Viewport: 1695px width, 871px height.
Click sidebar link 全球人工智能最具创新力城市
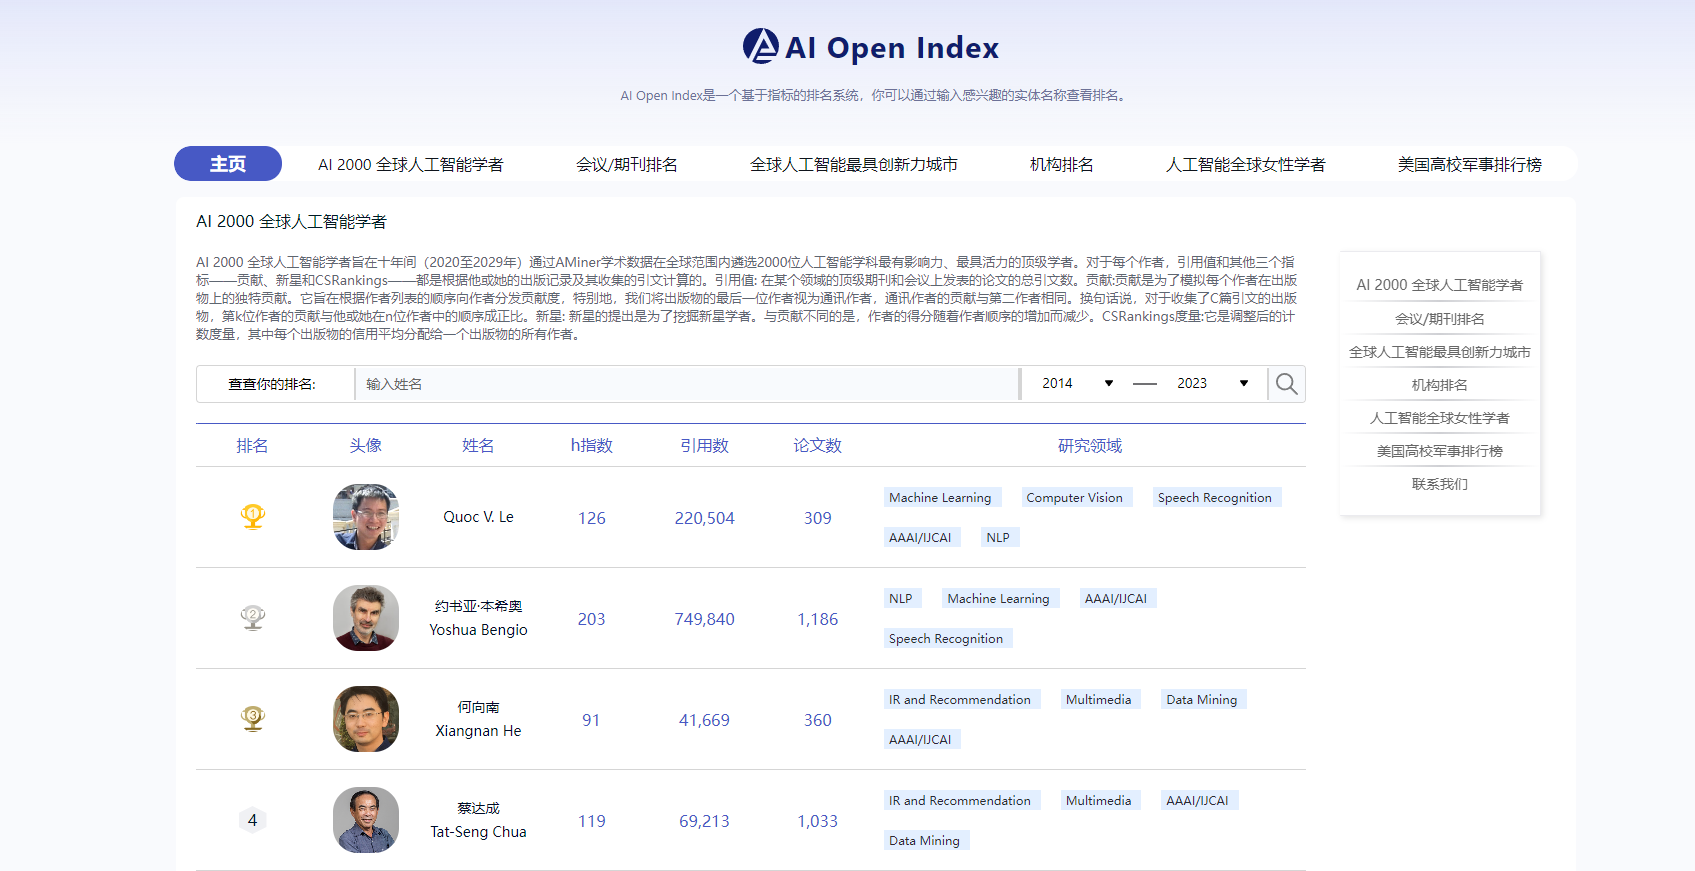[x=1440, y=352]
